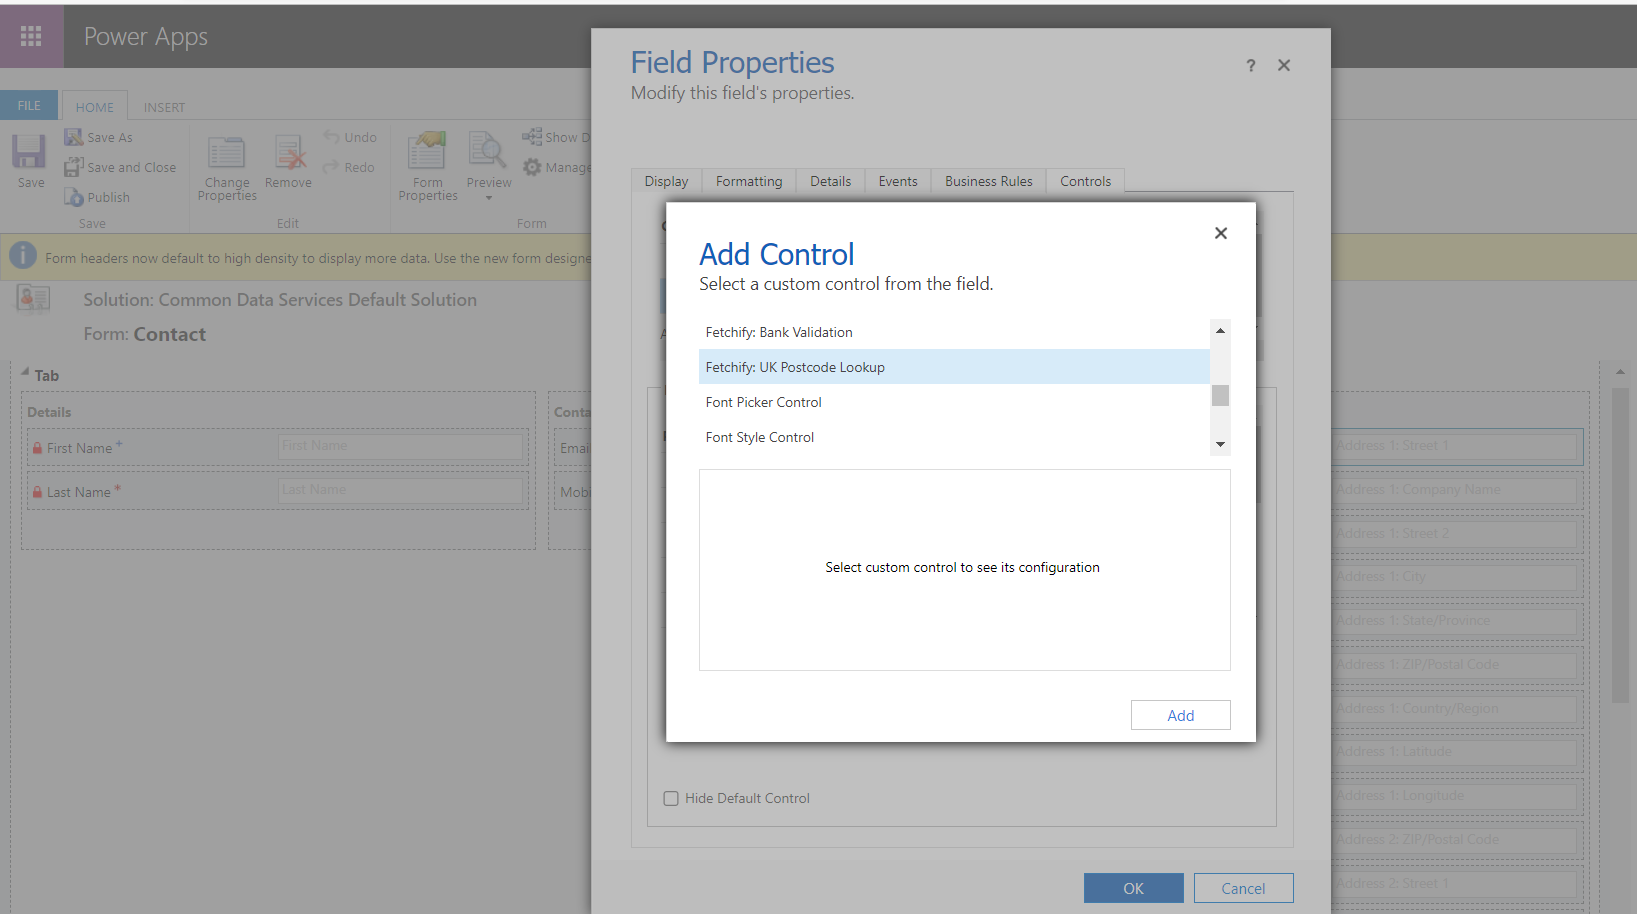
Task: Click Save and Close in the ribbon
Action: click(x=120, y=167)
